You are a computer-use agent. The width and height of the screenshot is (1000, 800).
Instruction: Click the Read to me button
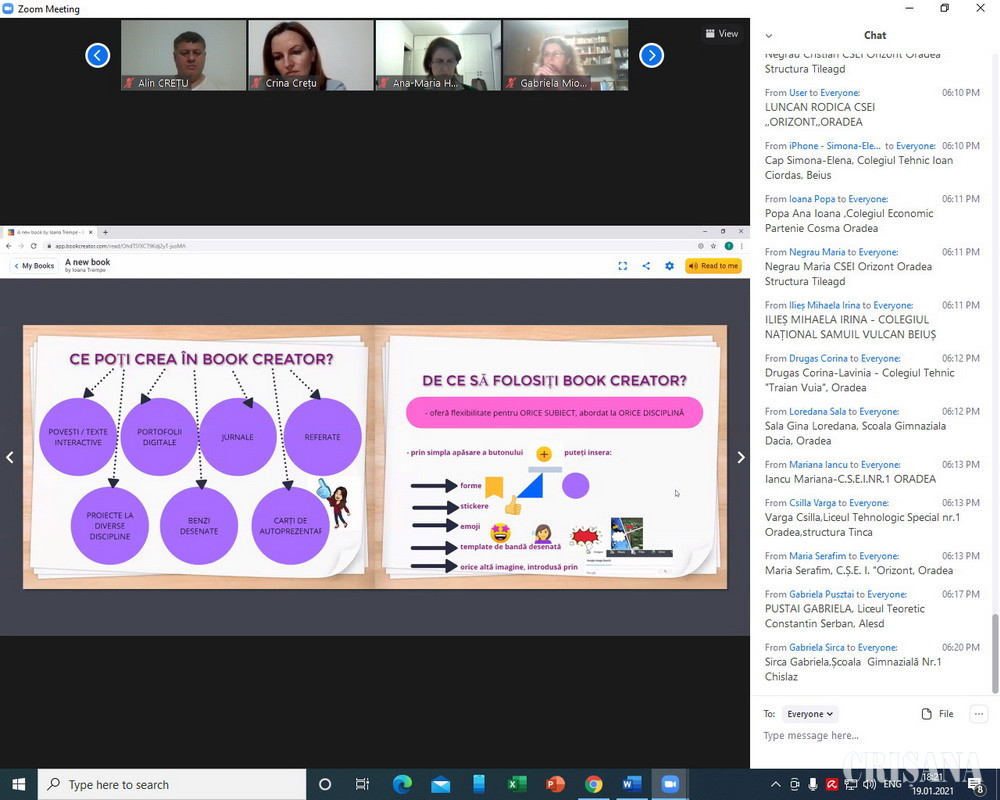click(x=713, y=266)
